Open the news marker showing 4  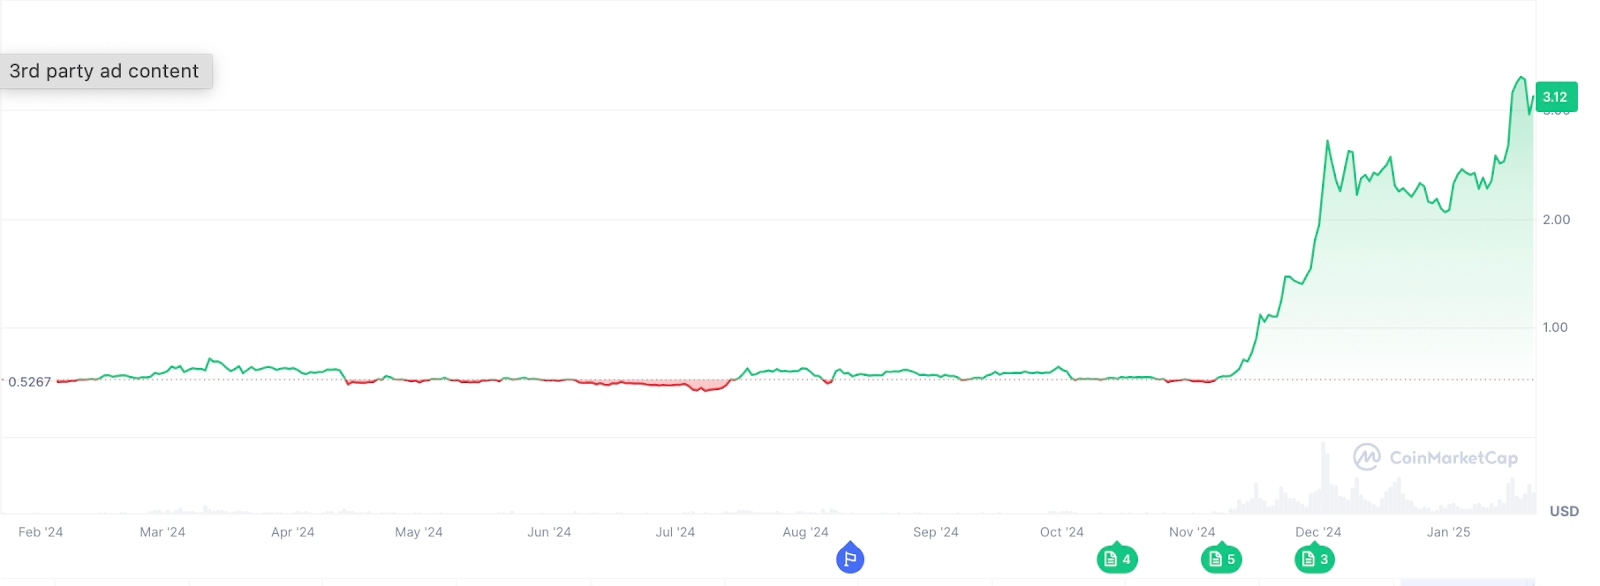point(1117,558)
